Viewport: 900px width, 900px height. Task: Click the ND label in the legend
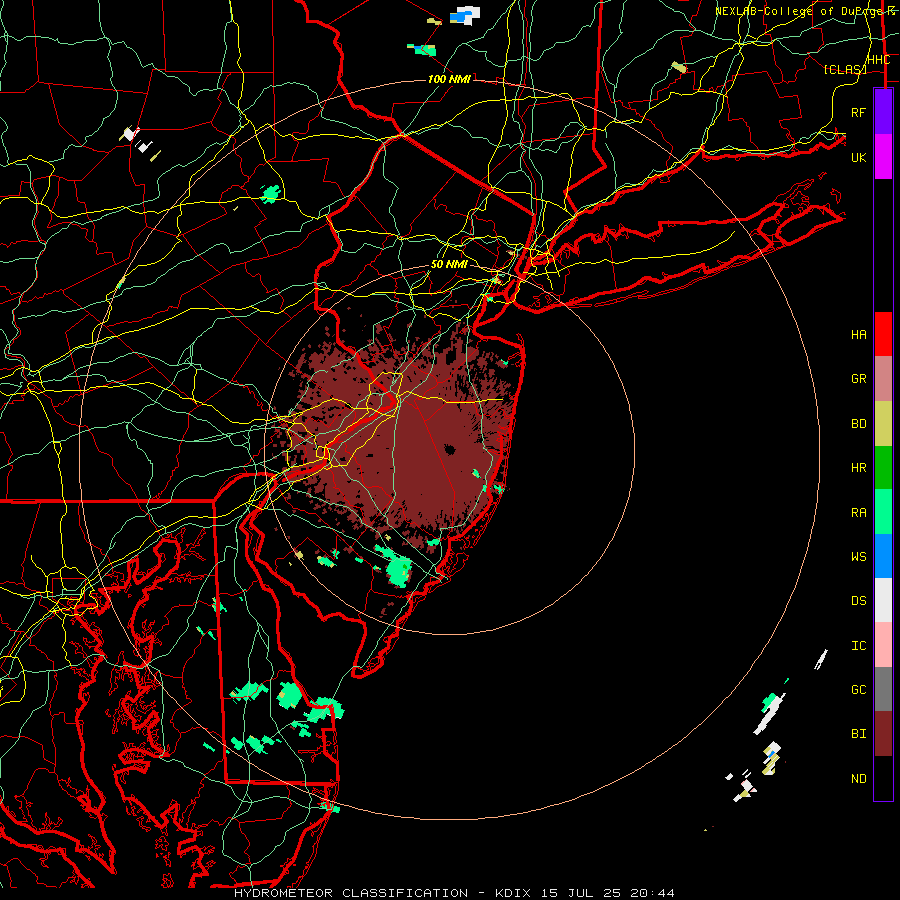[858, 779]
